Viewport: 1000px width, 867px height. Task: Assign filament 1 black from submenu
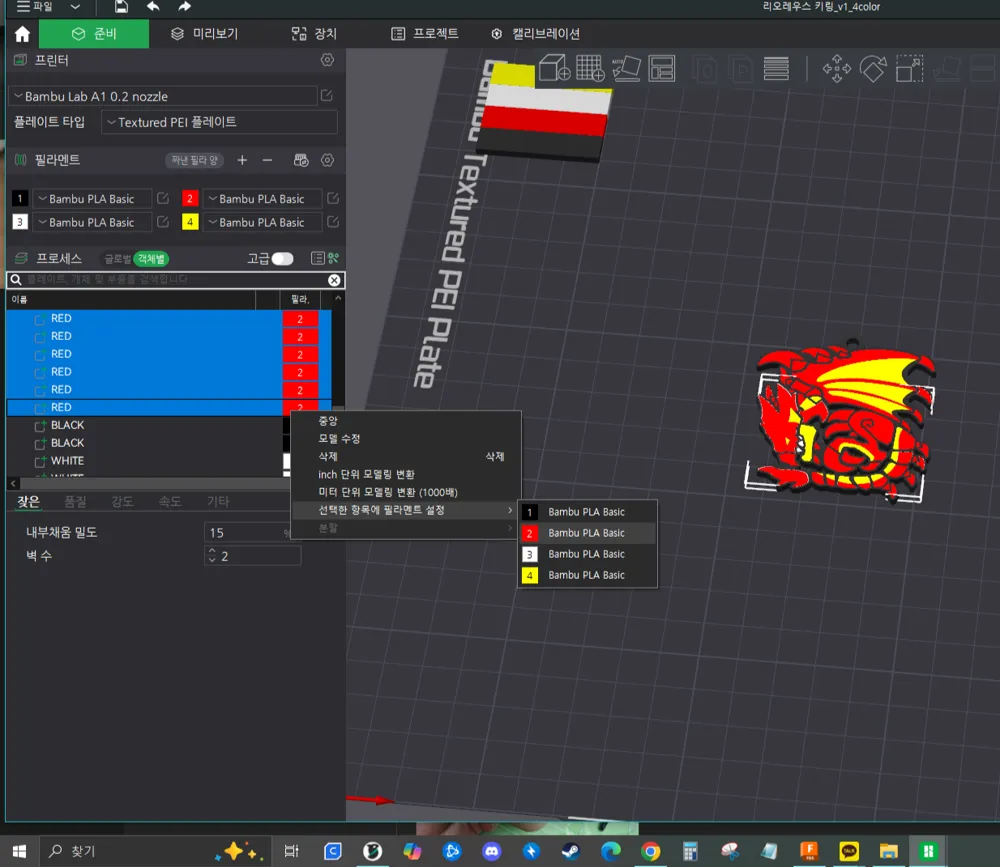(x=587, y=512)
